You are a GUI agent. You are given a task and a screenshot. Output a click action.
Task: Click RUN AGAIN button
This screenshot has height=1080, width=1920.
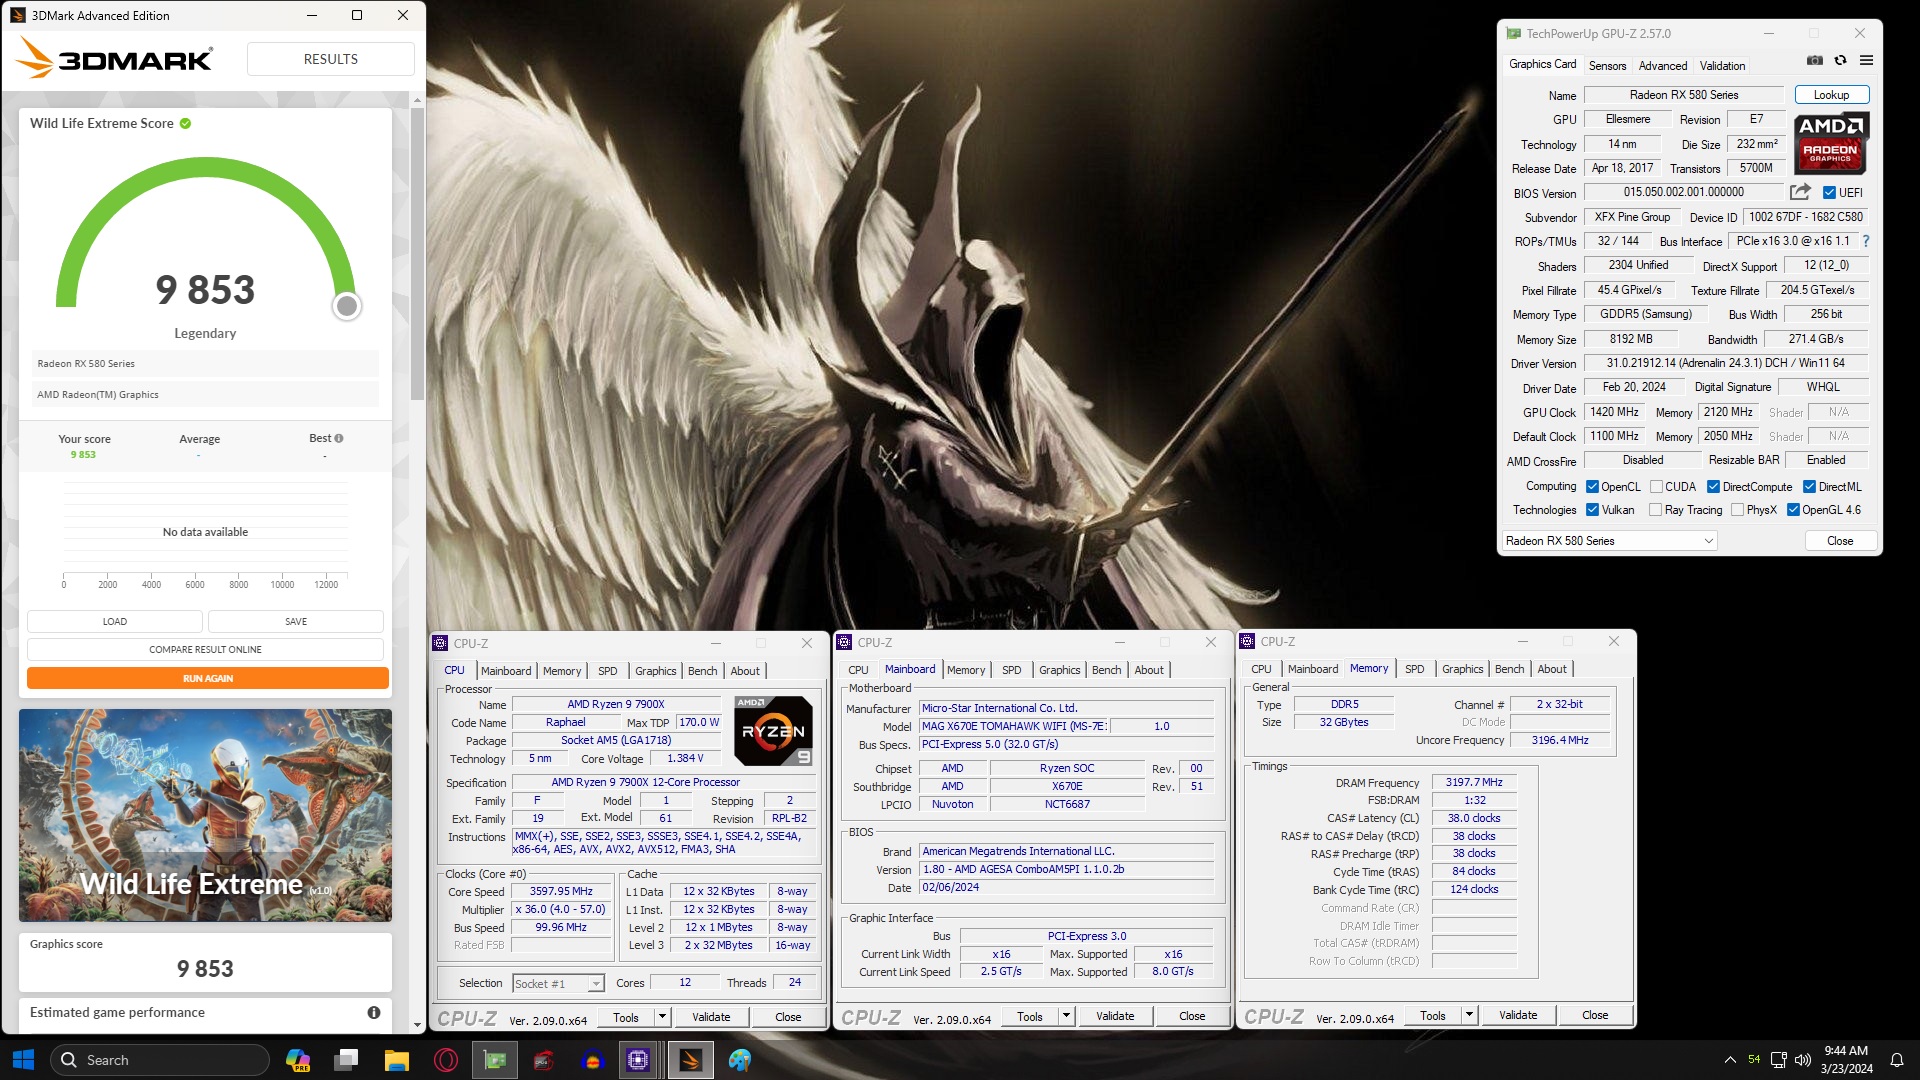[207, 678]
